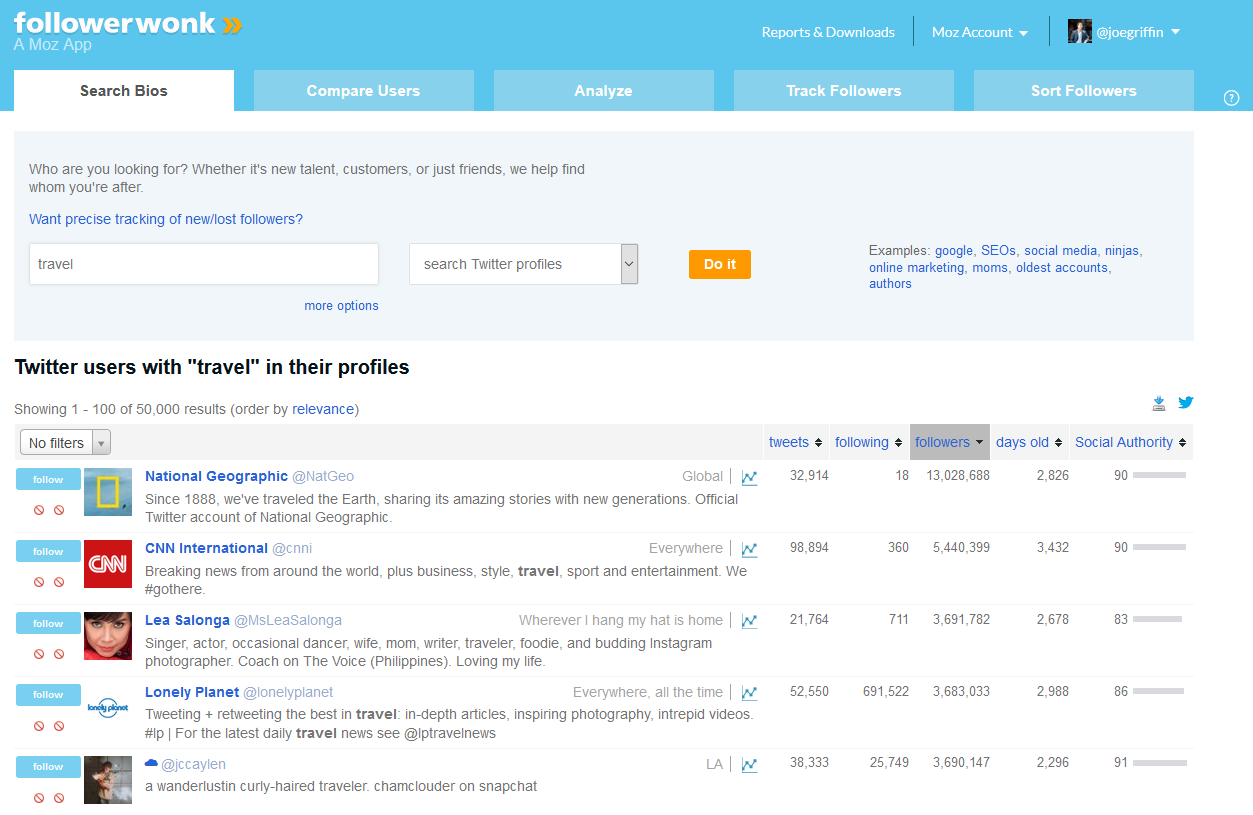The image size is (1253, 815).
Task: Open CNN International logo thumbnail
Action: coord(108,564)
